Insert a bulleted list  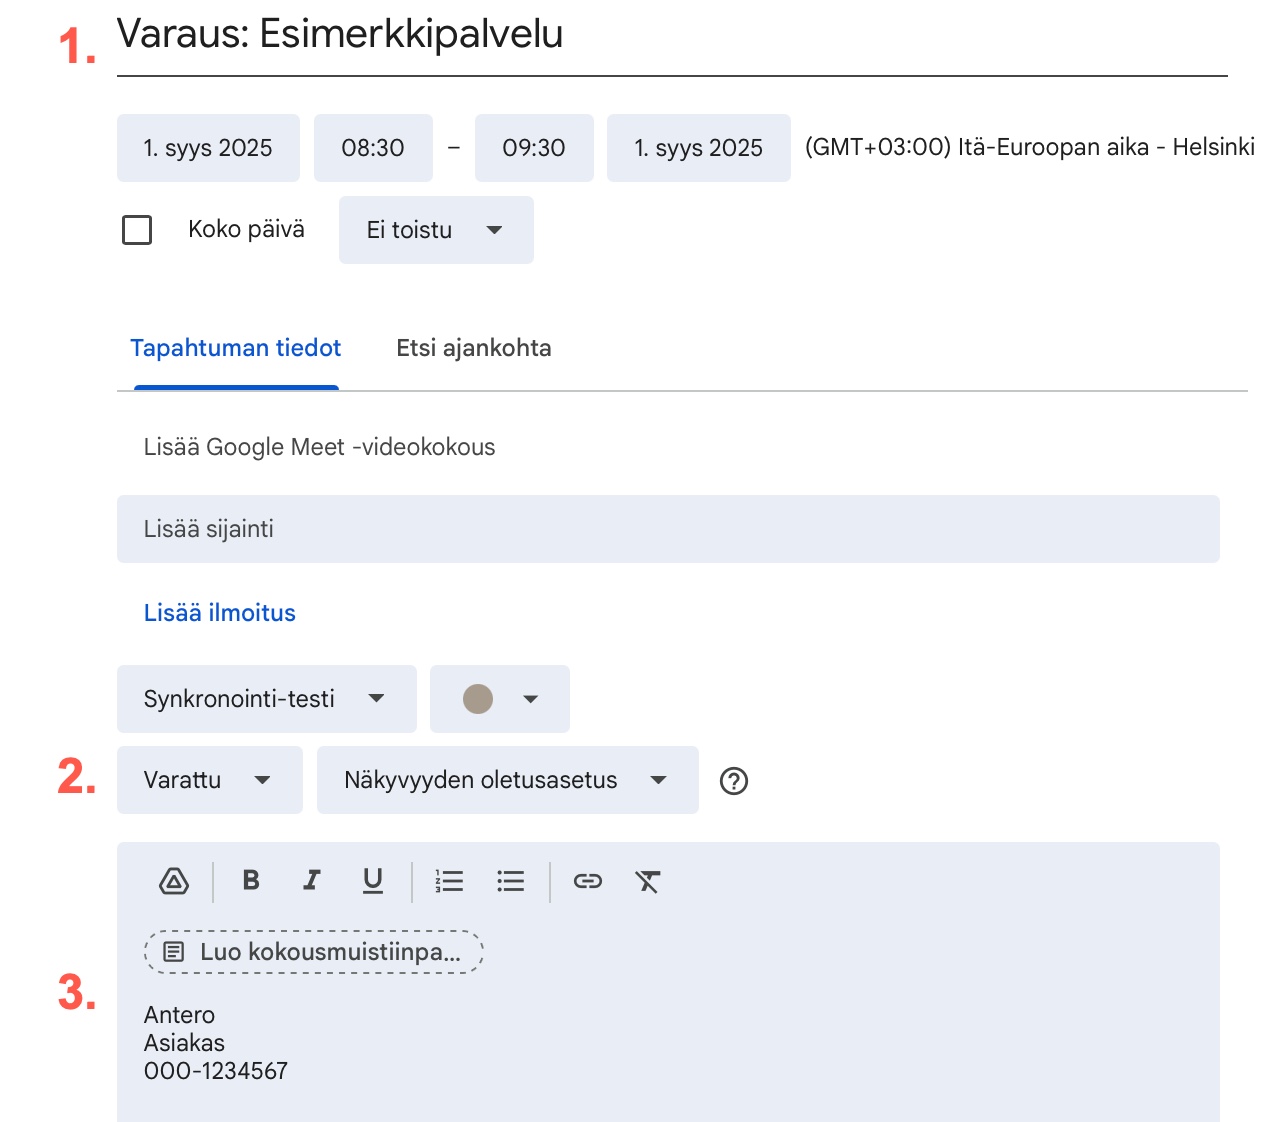click(510, 881)
